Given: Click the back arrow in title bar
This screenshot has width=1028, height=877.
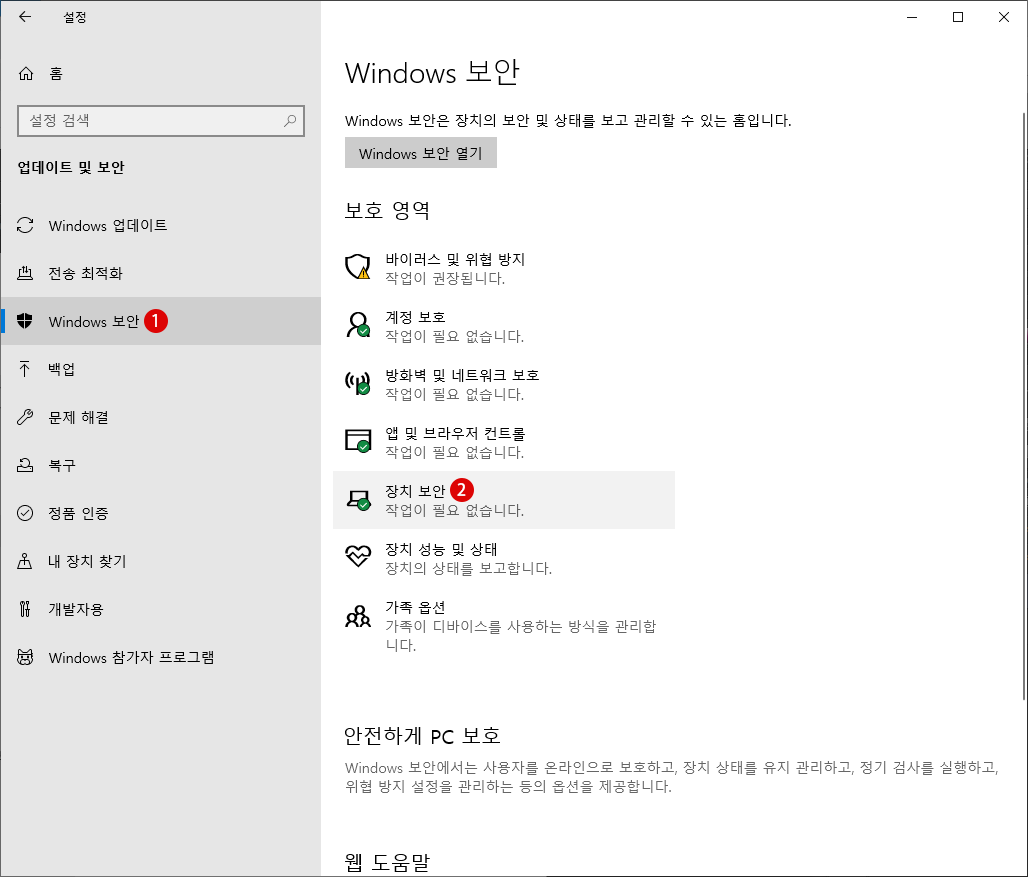Looking at the screenshot, I should tap(25, 17).
